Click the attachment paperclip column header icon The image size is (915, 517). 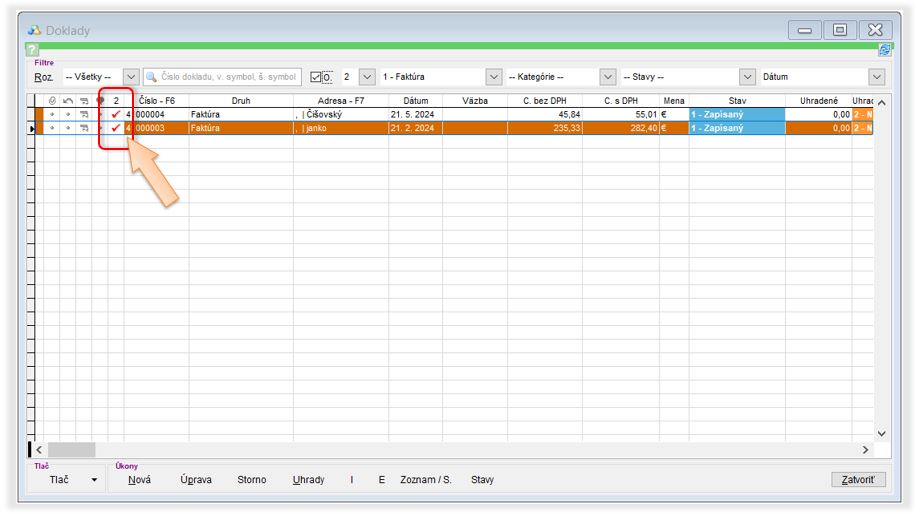[52, 101]
